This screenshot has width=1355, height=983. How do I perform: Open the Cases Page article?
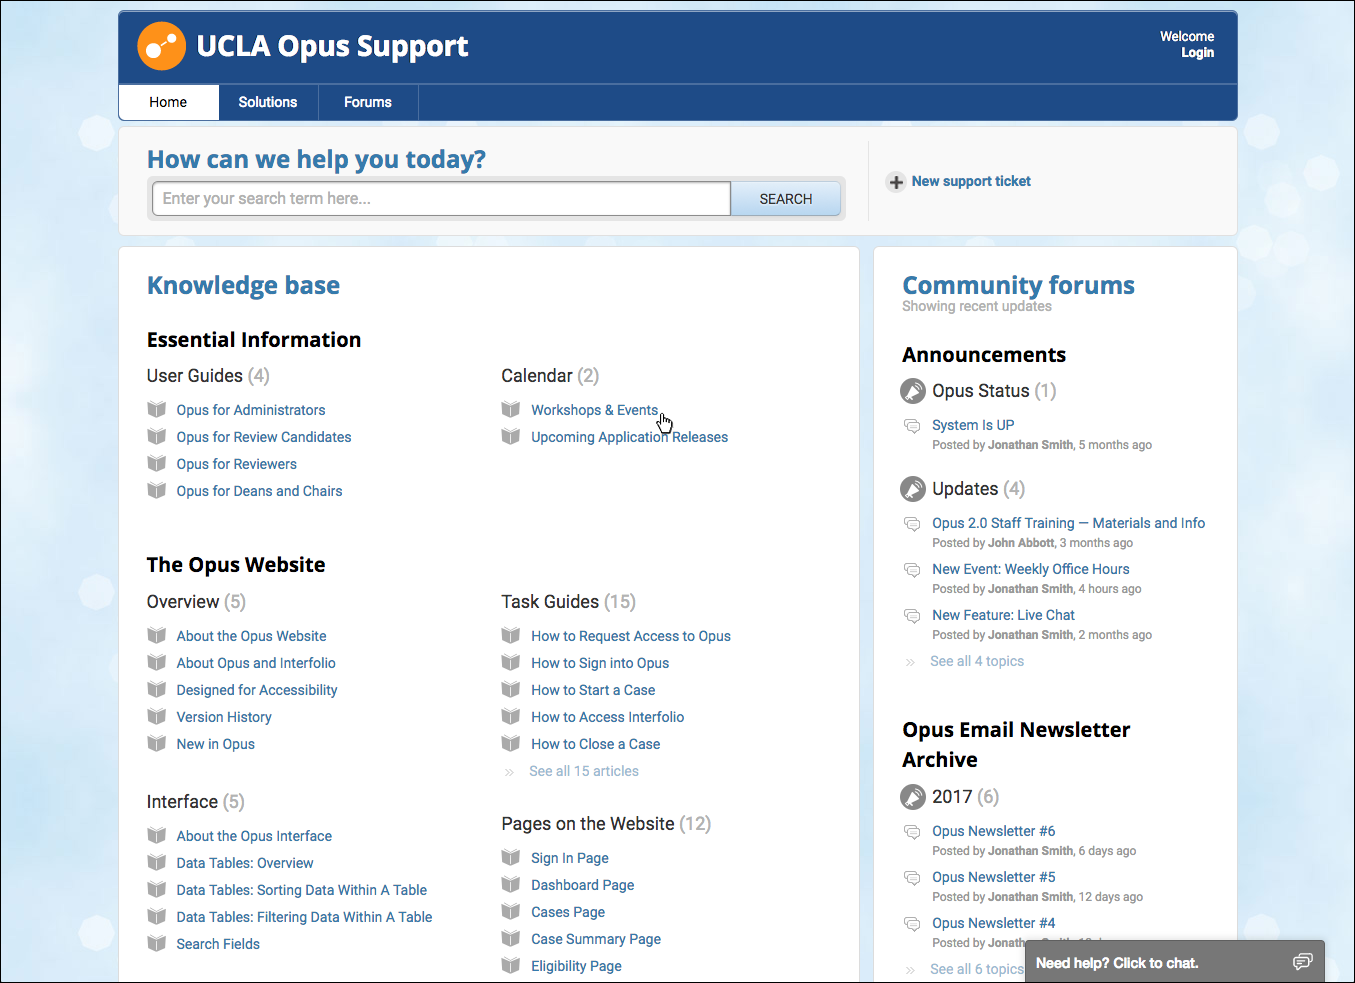568,912
